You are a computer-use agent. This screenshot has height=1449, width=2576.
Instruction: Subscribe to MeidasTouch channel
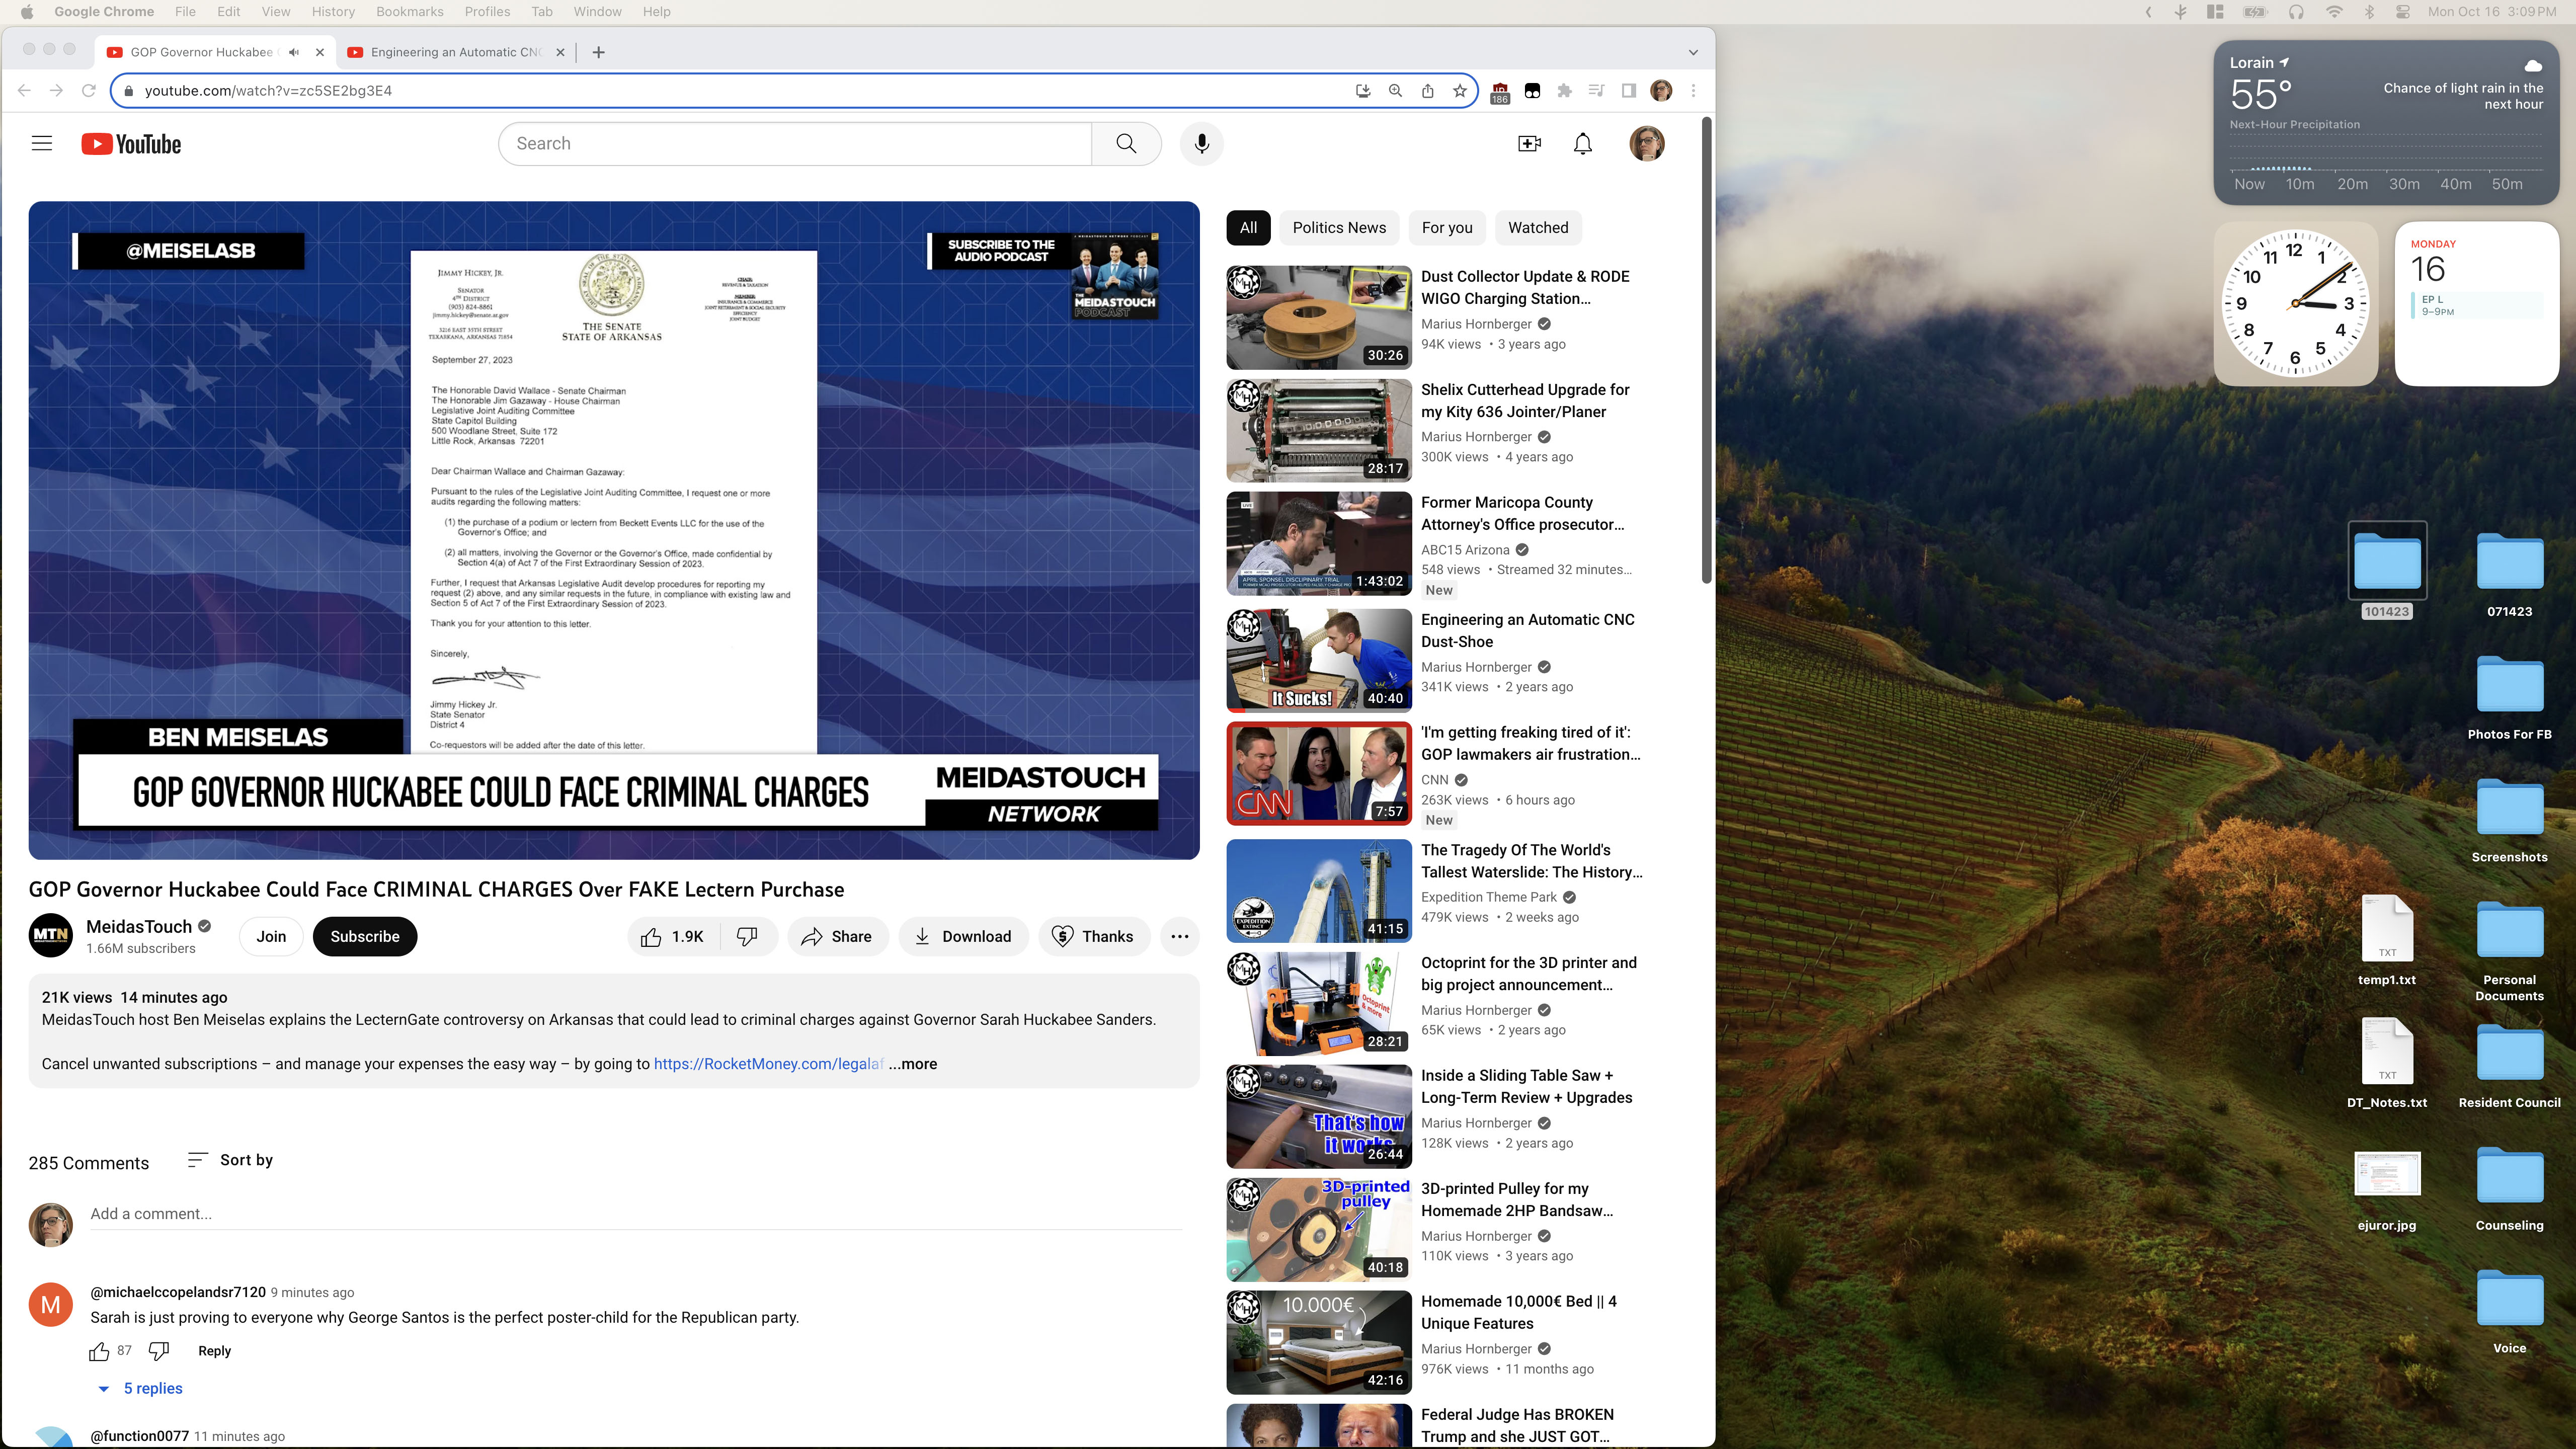coord(364,936)
